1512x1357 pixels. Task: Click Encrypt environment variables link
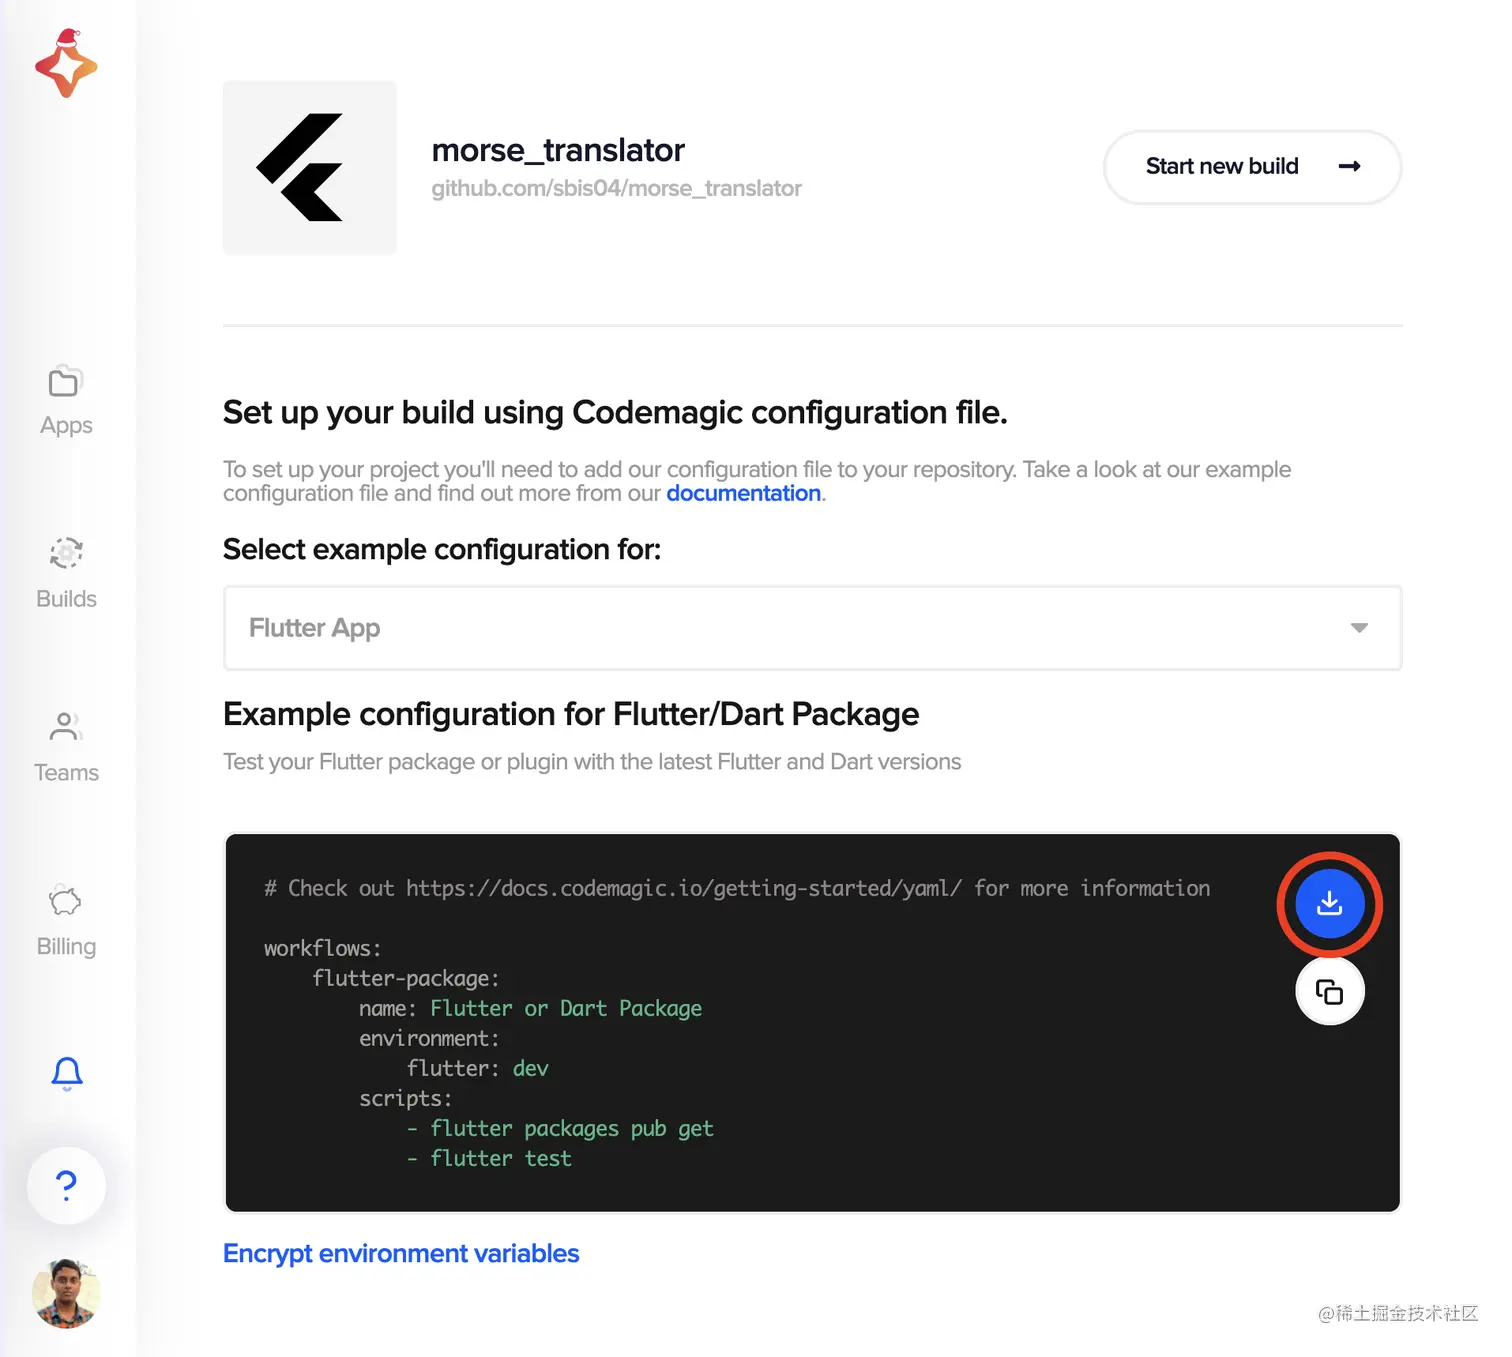(x=401, y=1254)
